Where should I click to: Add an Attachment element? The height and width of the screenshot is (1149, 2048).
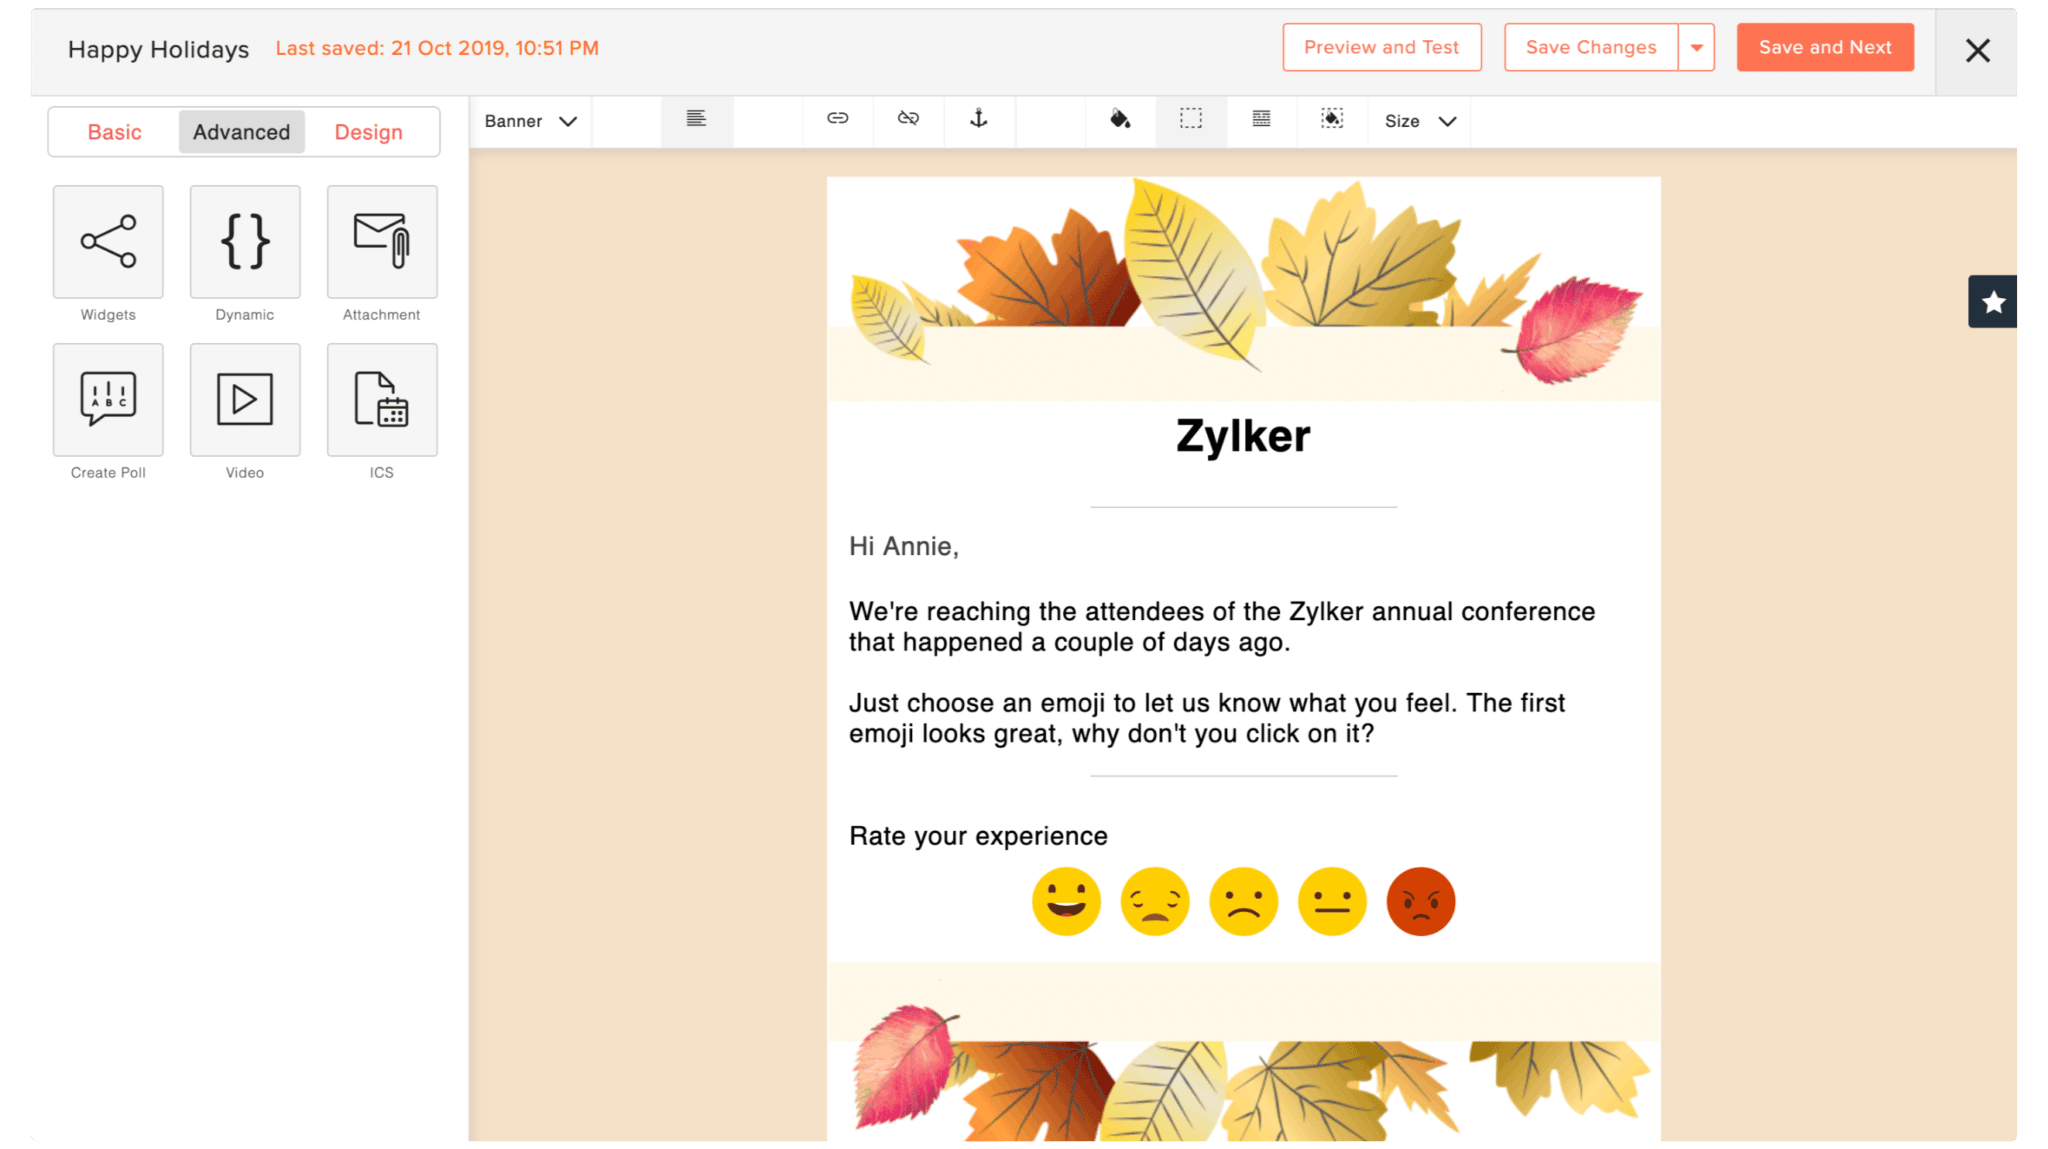tap(382, 241)
